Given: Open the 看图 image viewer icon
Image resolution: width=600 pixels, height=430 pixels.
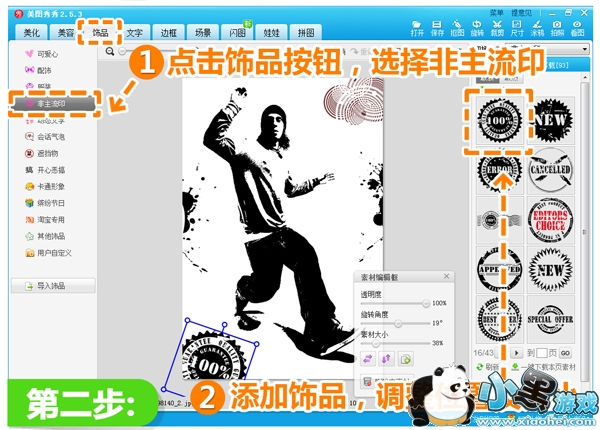Looking at the screenshot, I should click(577, 28).
